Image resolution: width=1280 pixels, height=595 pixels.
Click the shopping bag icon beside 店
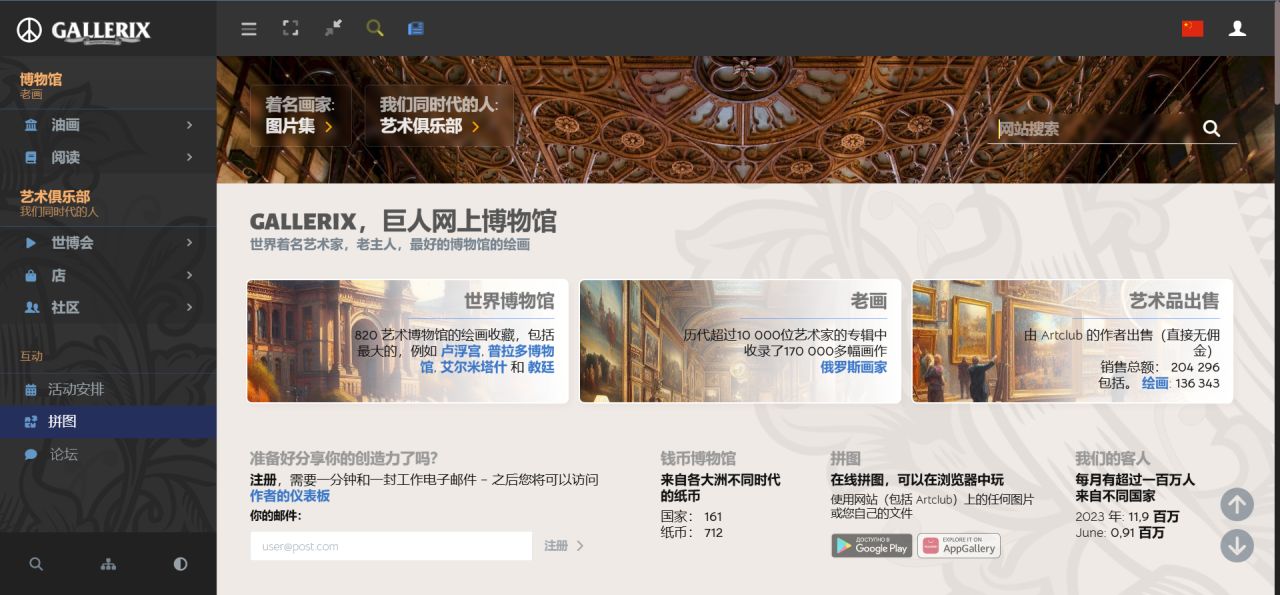[31, 275]
